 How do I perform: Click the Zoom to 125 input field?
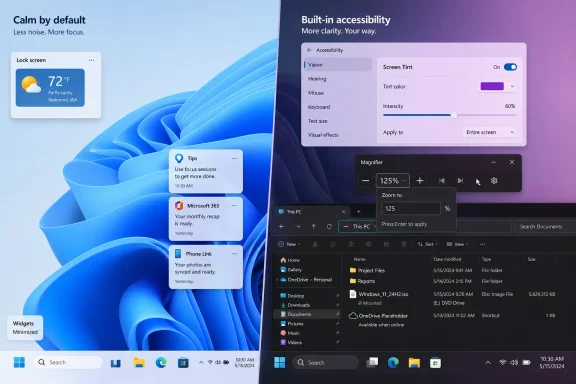[x=411, y=208]
